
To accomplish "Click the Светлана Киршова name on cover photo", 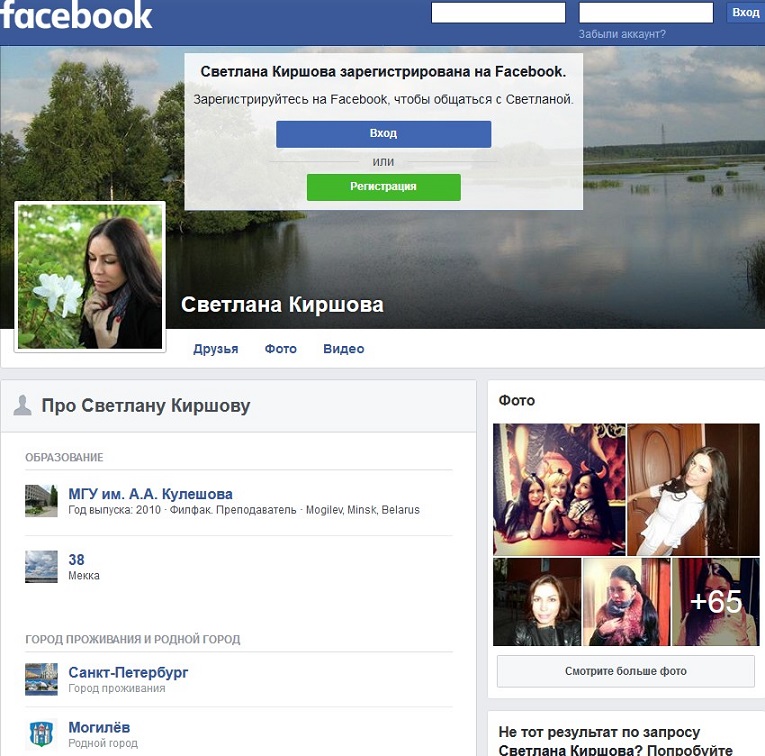I will [282, 305].
